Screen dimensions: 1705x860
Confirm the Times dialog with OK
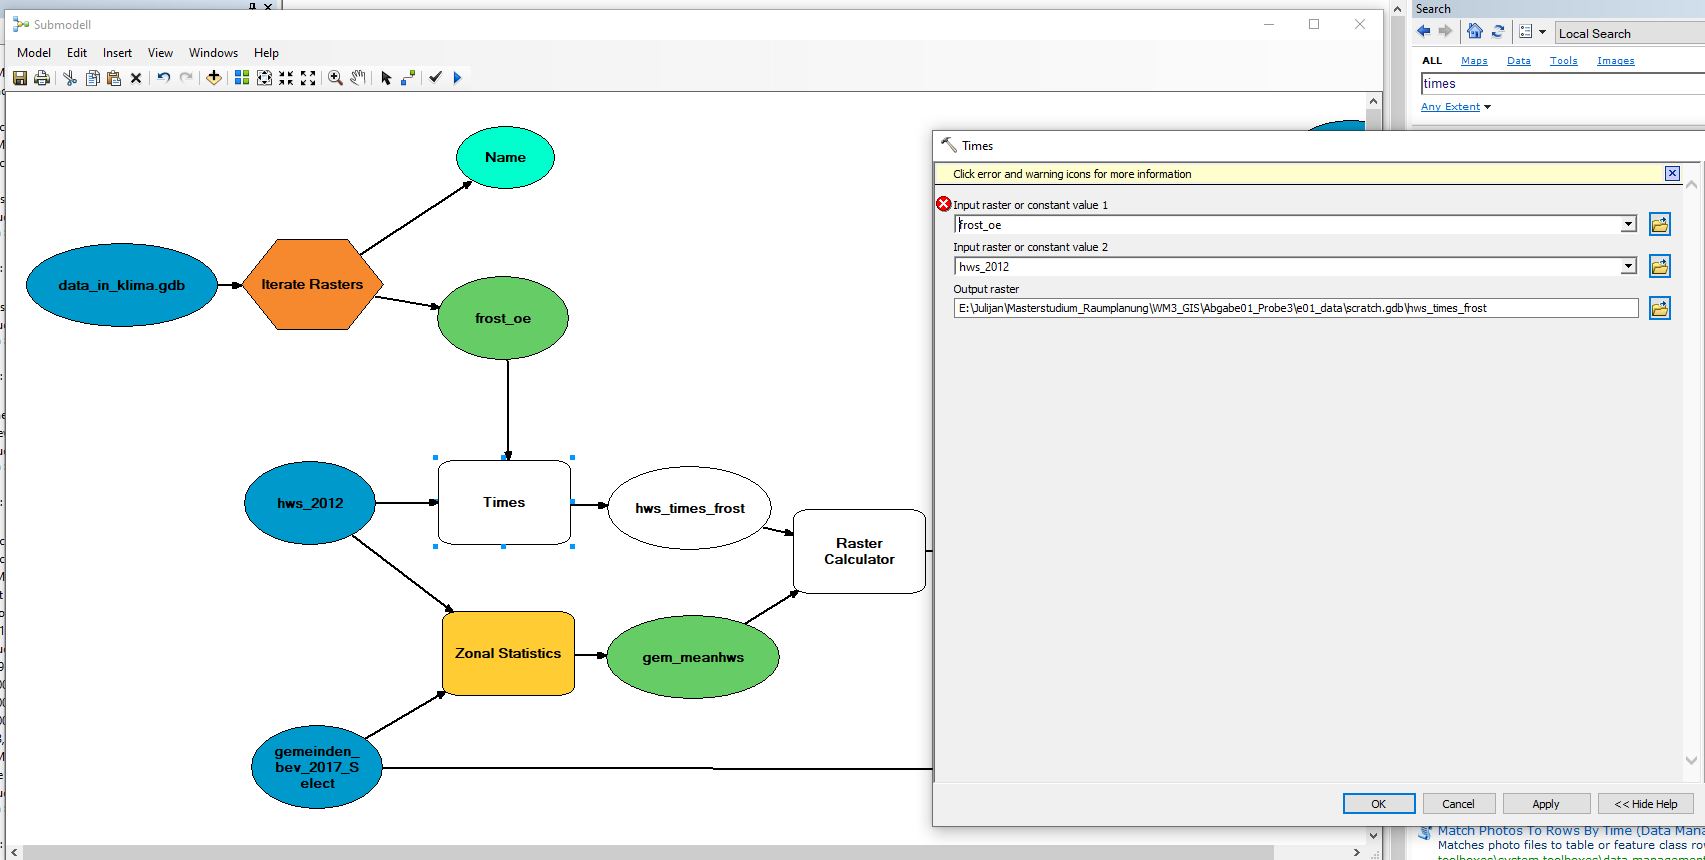coord(1379,804)
